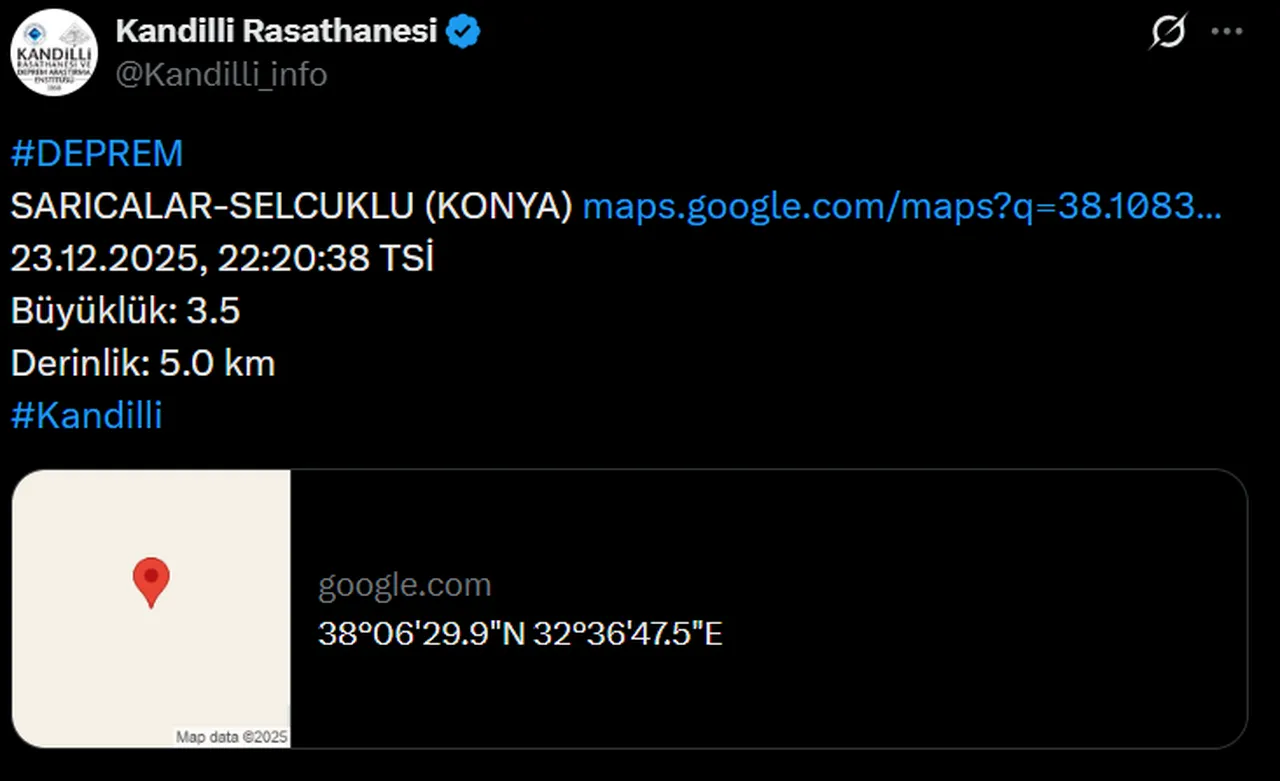Click the Map data ©2025 attribution
This screenshot has width=1280, height=781.
[232, 737]
